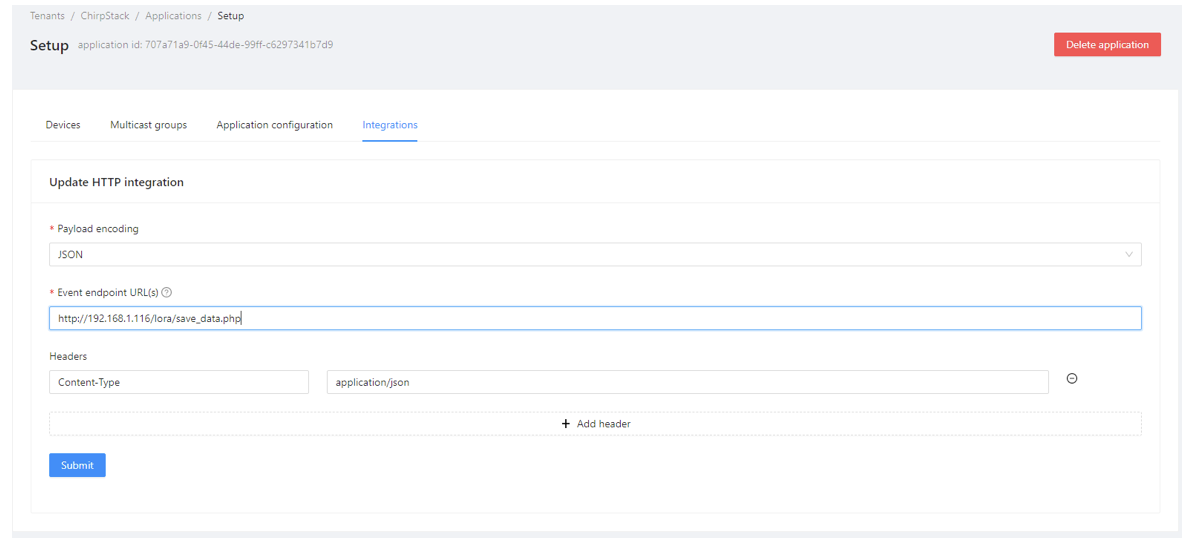The width and height of the screenshot is (1200, 552).
Task: Select the Integrations tab
Action: (389, 125)
